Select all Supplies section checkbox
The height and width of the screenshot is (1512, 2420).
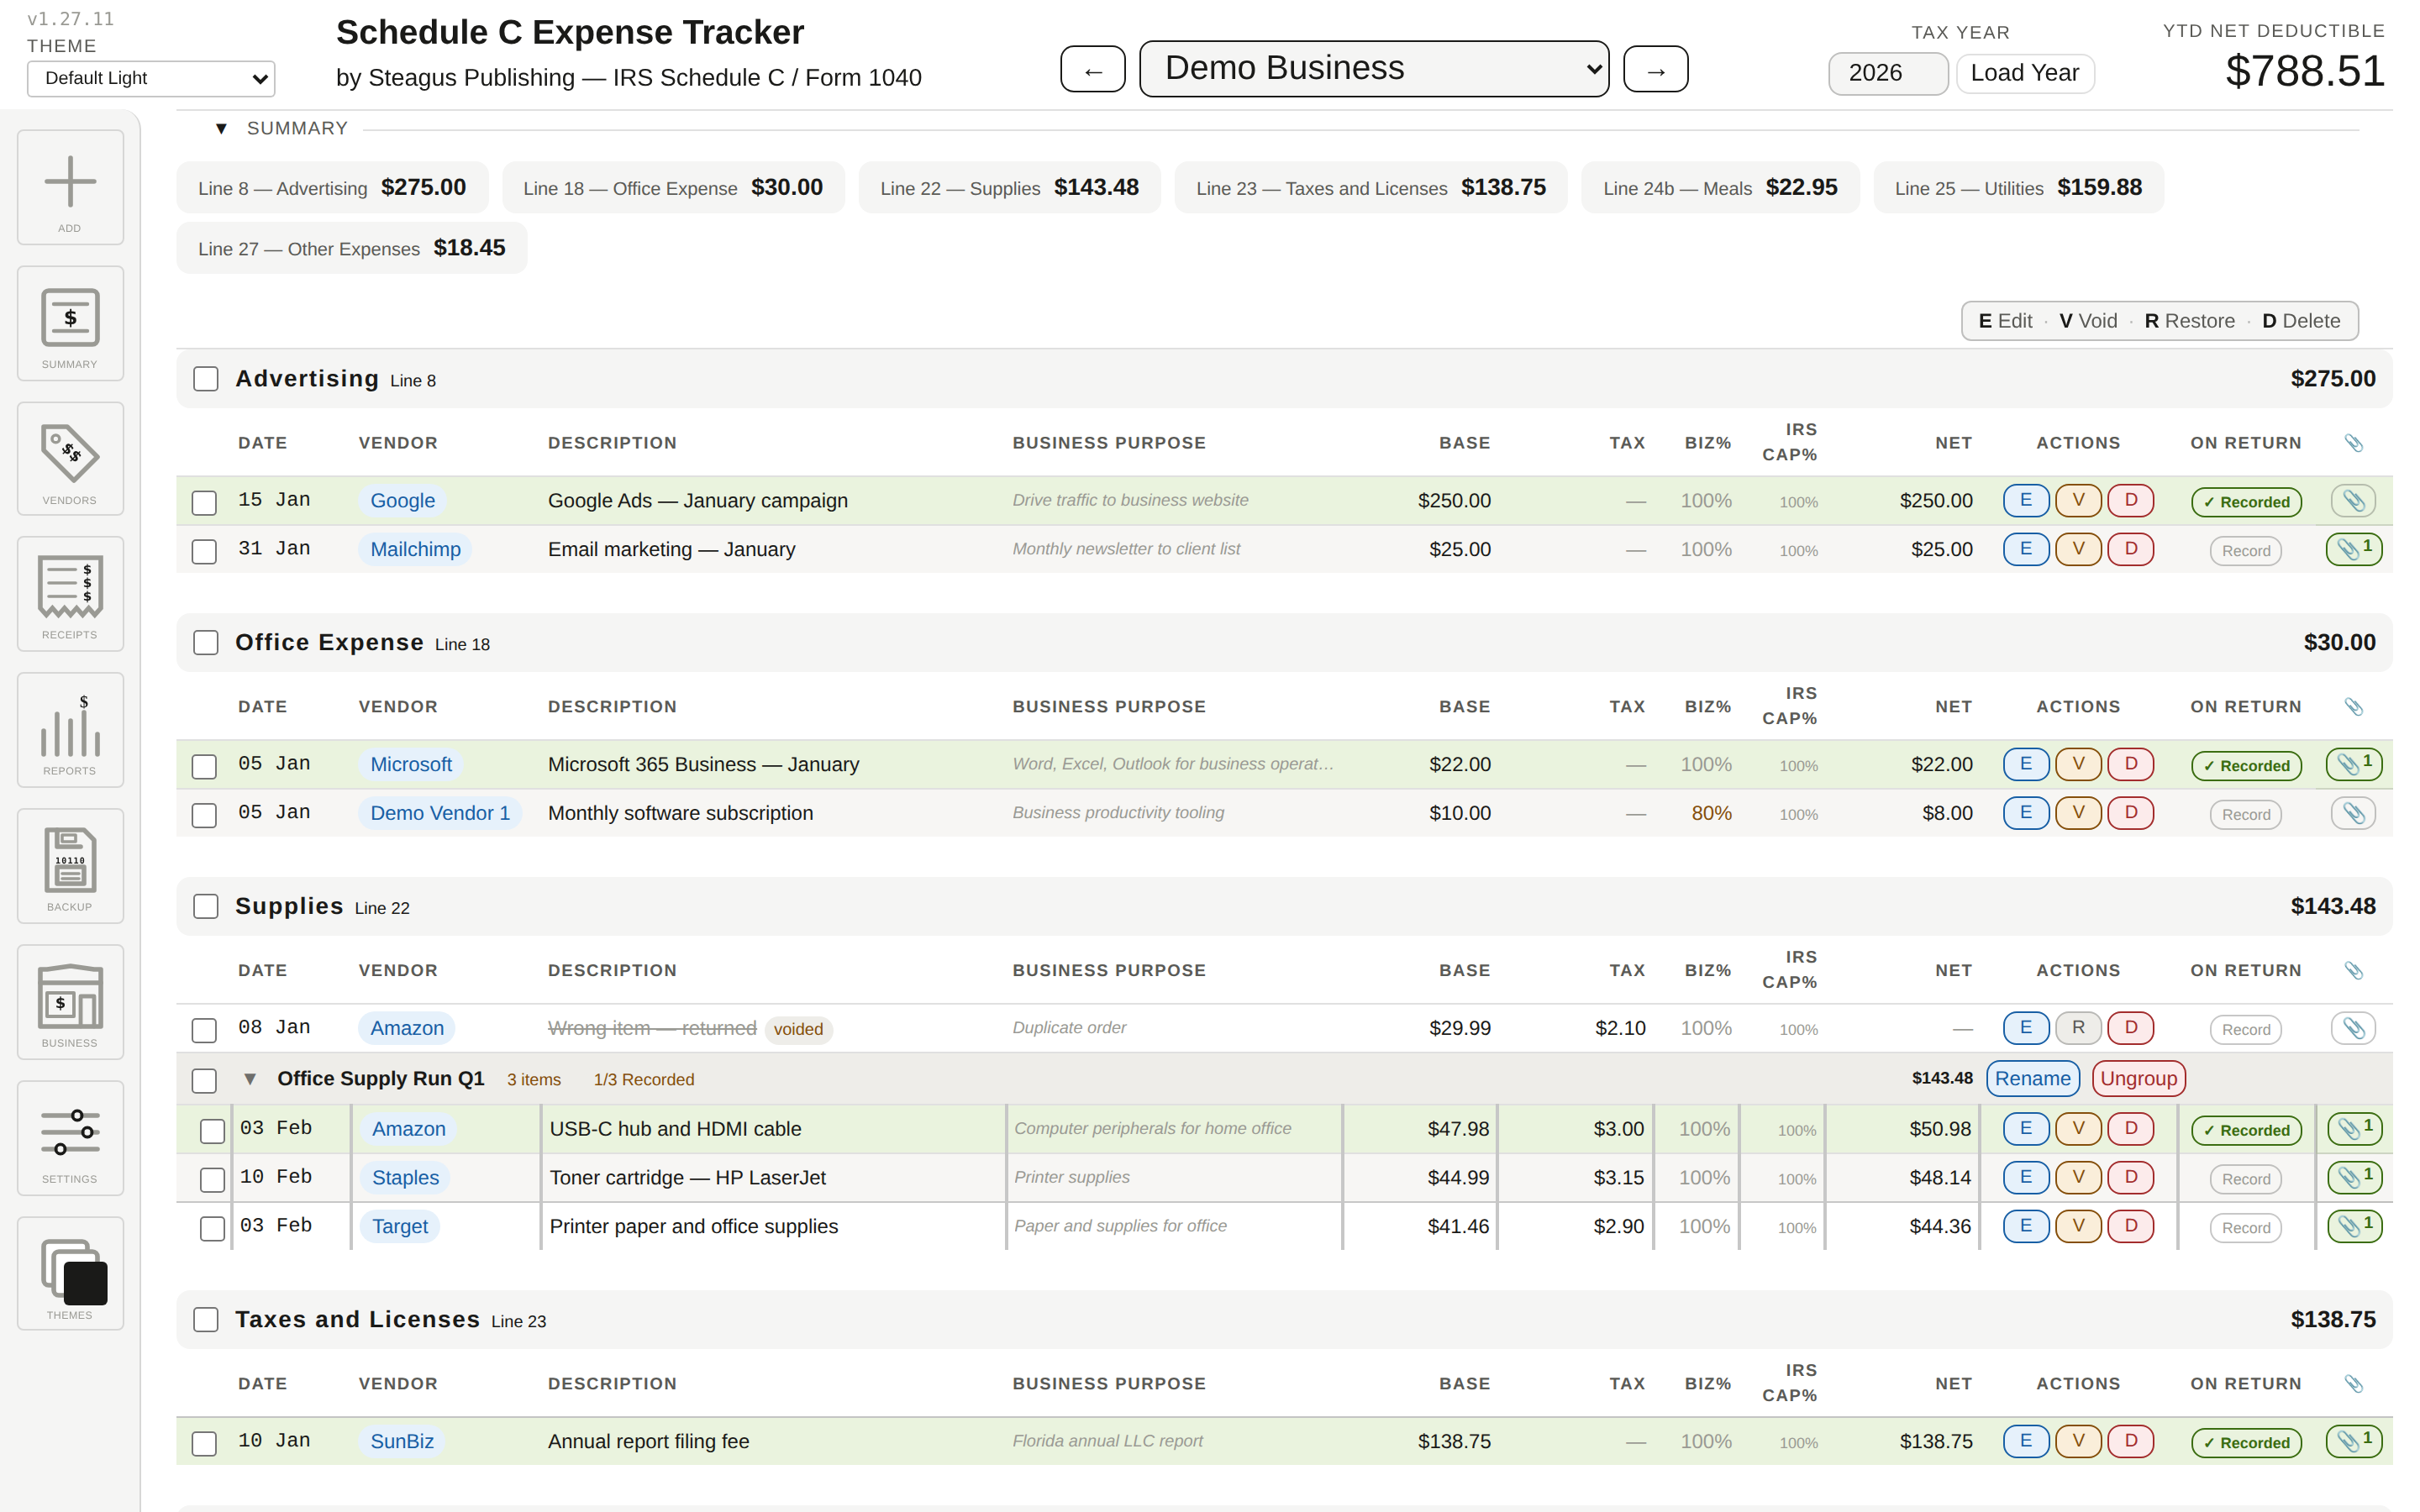(206, 906)
